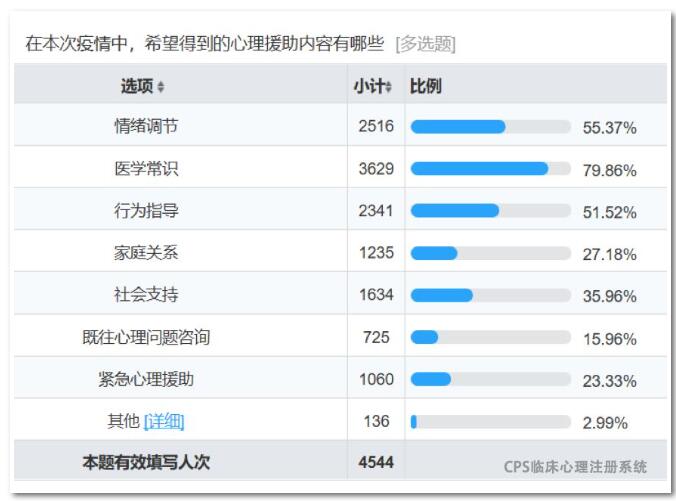The width and height of the screenshot is (676, 501).
Task: Click the 4544 total count
Action: coord(376,462)
